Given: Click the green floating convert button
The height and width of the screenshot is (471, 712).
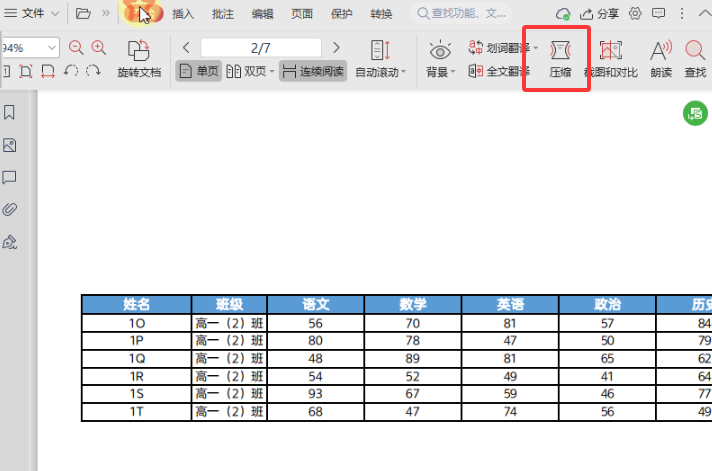Looking at the screenshot, I should tap(695, 113).
